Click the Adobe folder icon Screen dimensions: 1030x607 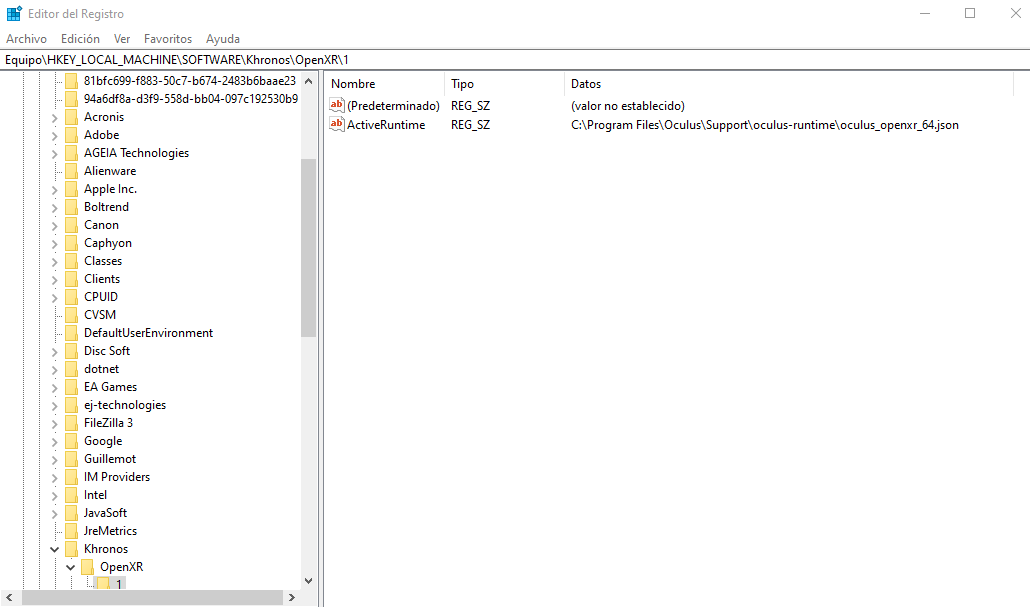click(72, 135)
